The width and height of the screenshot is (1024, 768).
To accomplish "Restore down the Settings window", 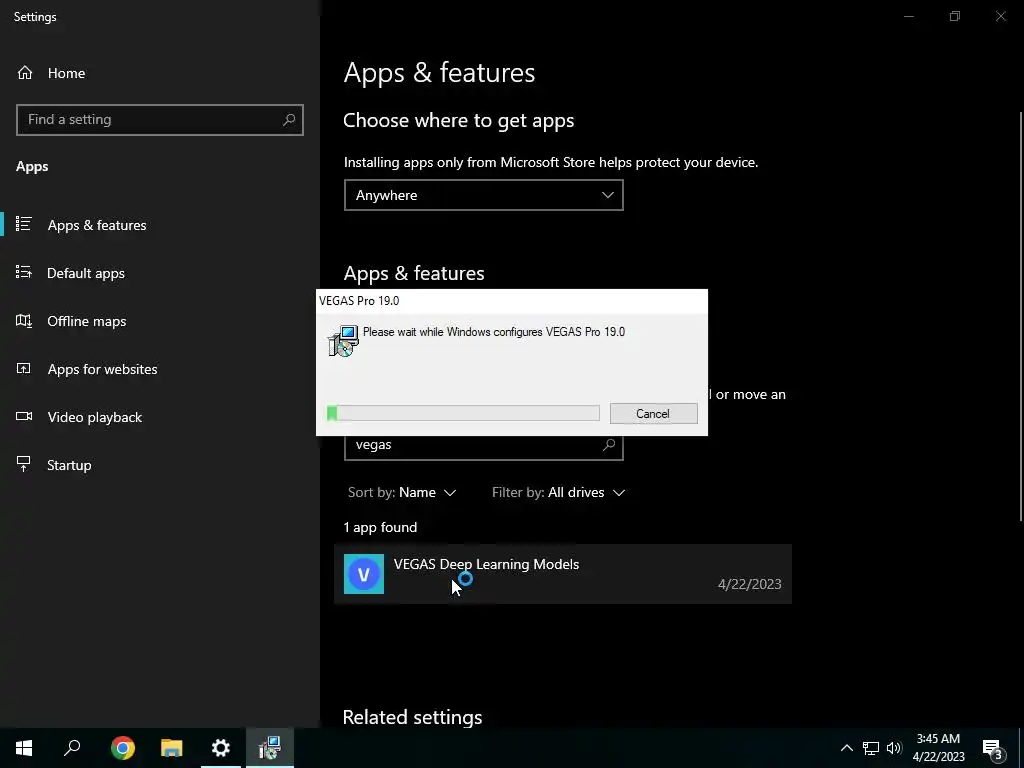I will (955, 16).
